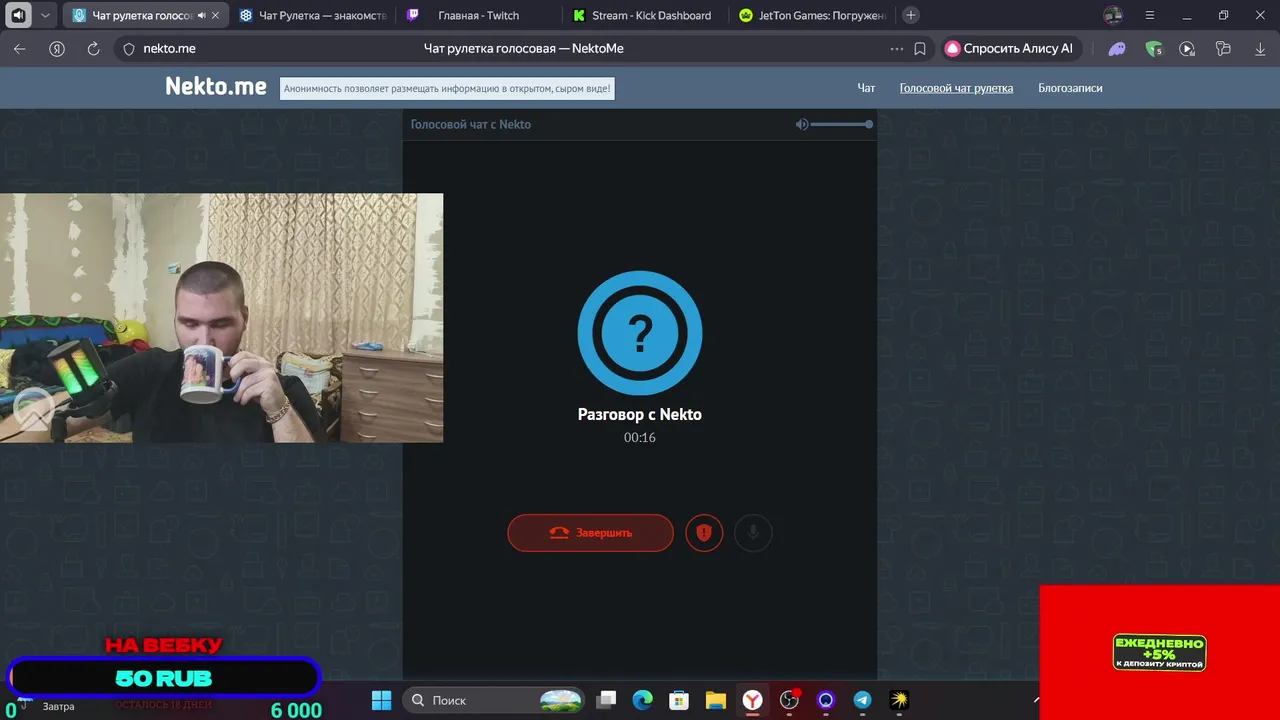Screen dimensions: 1280x720
Task: Switch to JetTon Games tab
Action: 812,15
